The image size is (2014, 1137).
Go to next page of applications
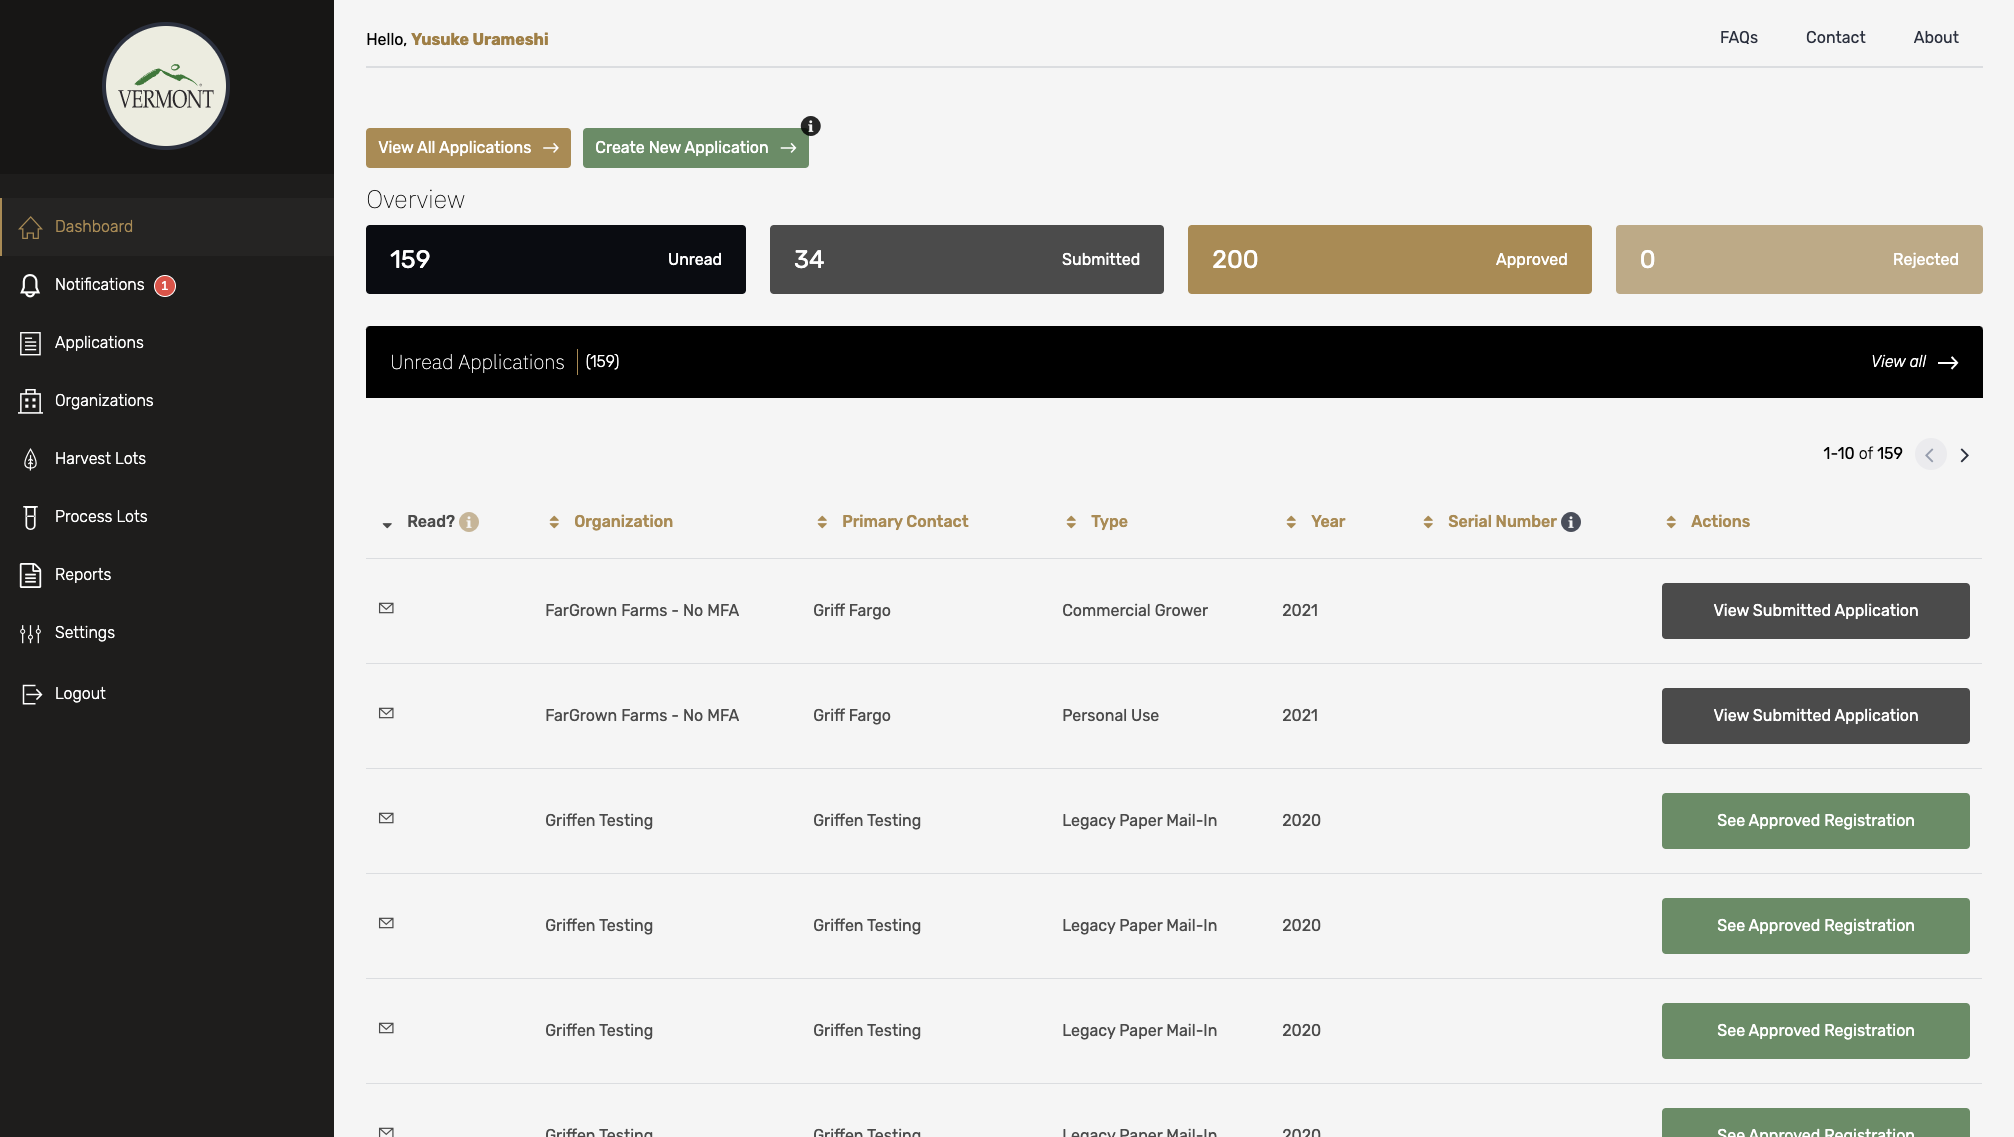pyautogui.click(x=1965, y=455)
